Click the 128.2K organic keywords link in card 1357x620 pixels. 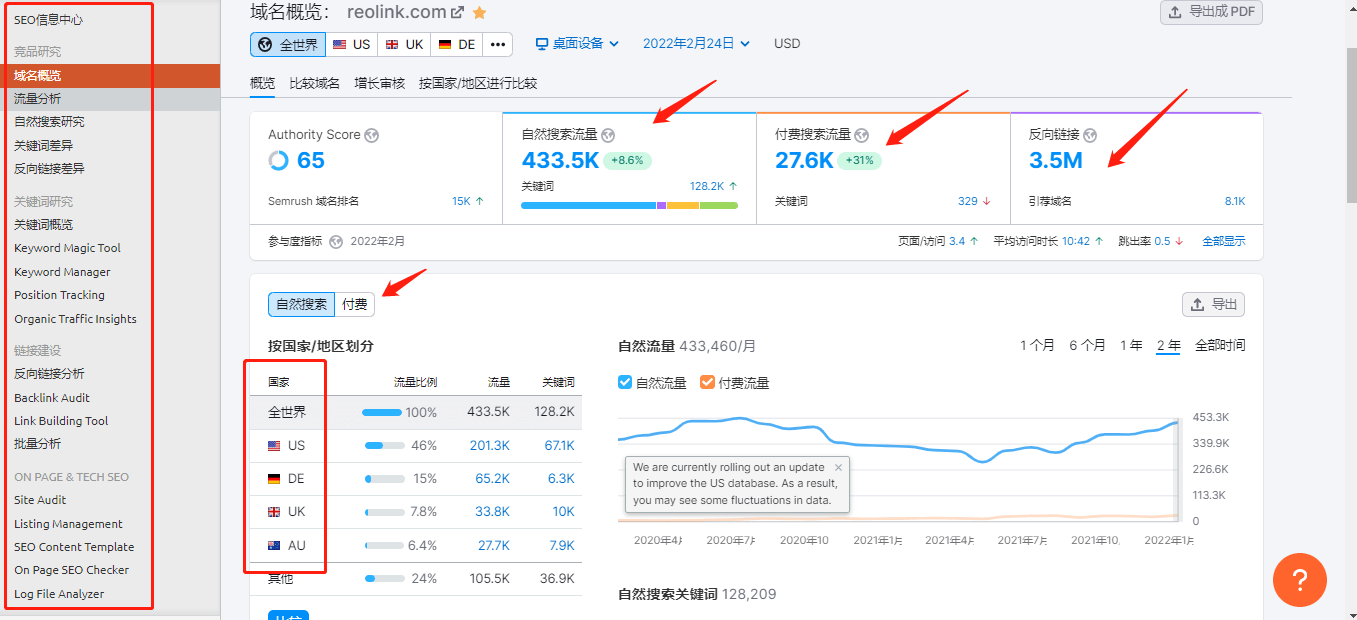coord(706,186)
